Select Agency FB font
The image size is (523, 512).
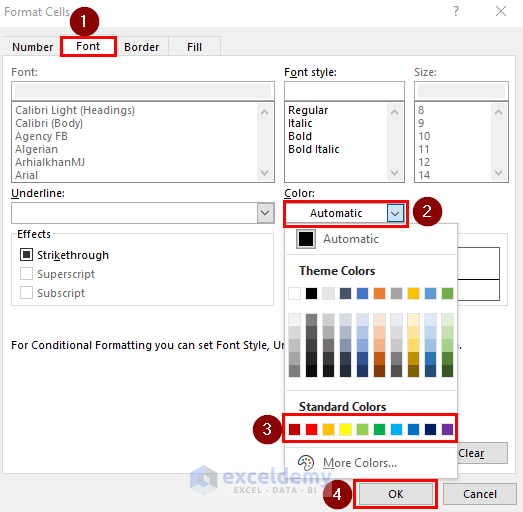(x=41, y=136)
